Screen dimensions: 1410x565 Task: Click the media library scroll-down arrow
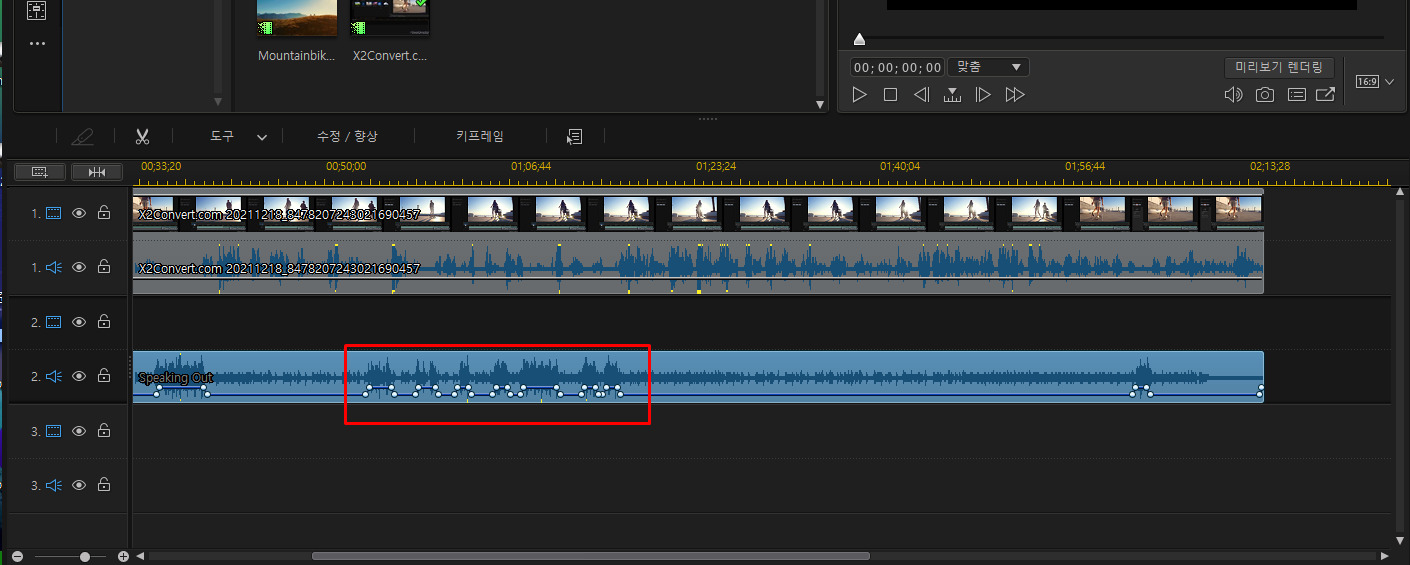(820, 104)
